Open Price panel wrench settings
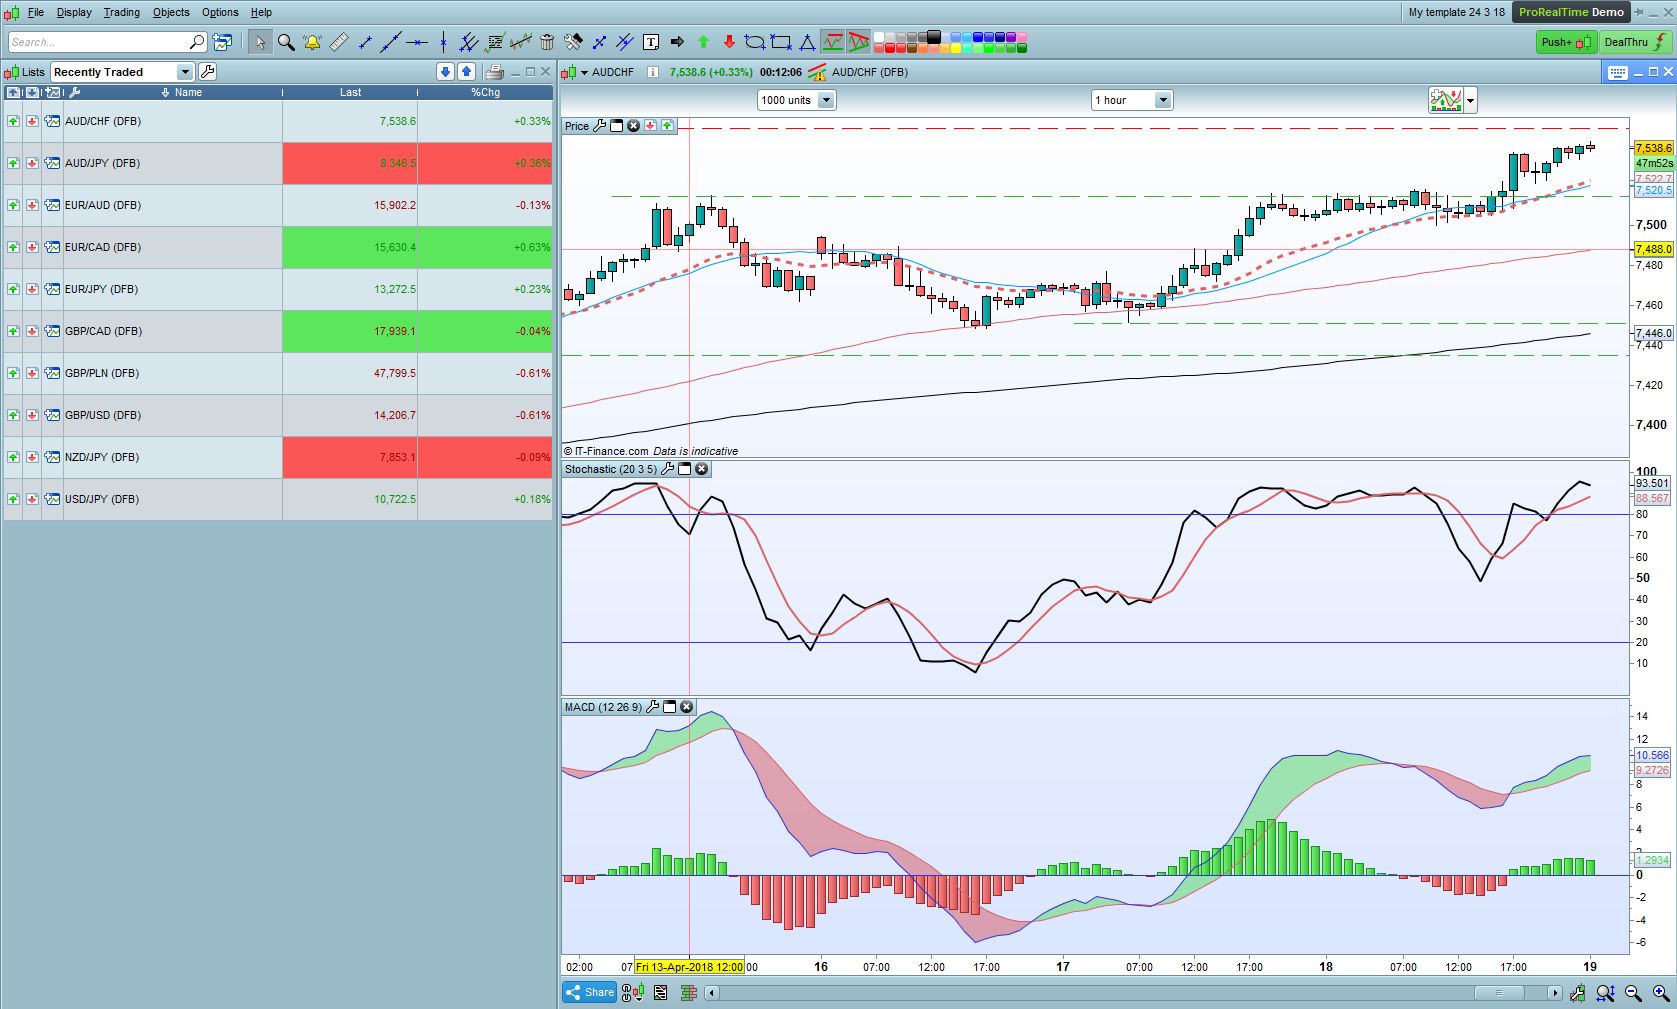Screen dimensions: 1677x1009 [599, 126]
